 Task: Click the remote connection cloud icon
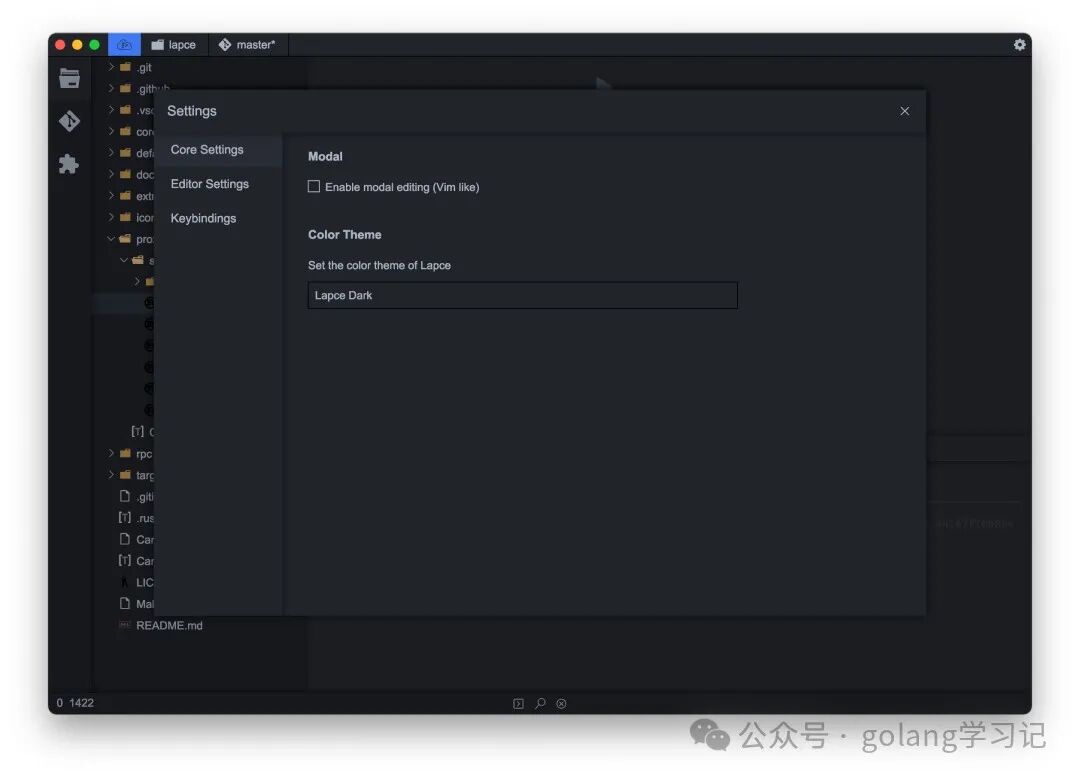coord(124,45)
